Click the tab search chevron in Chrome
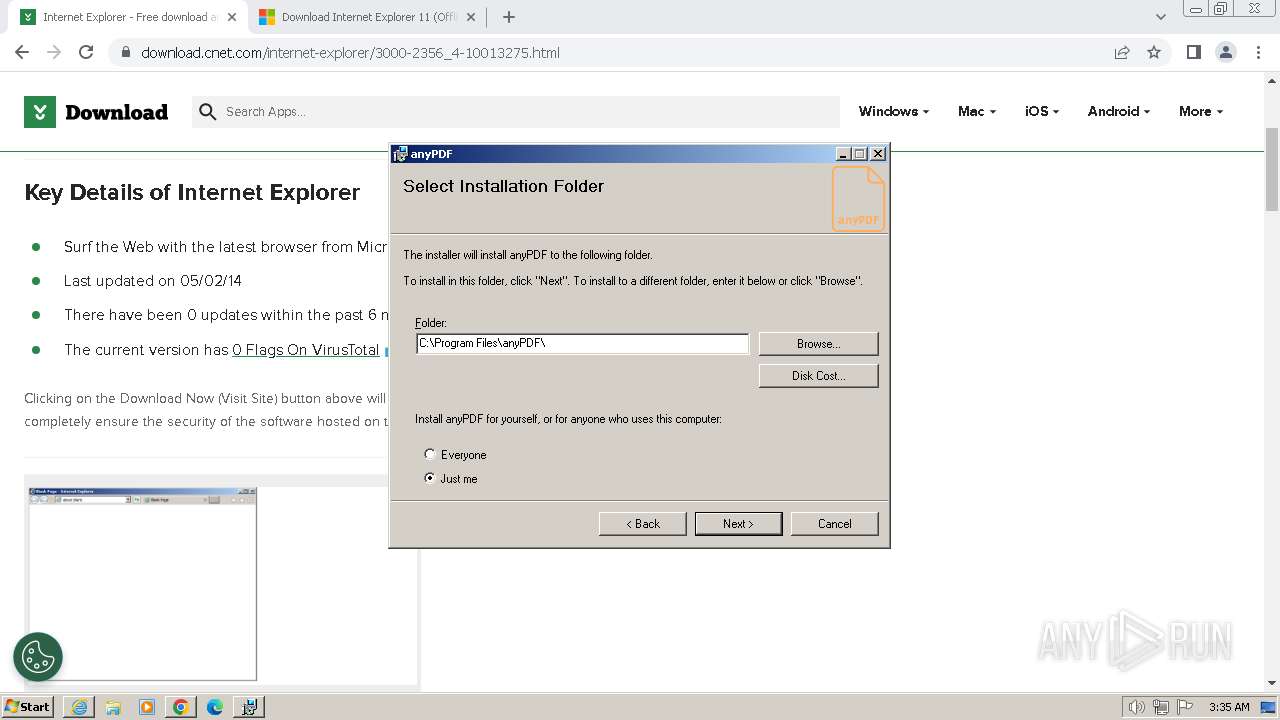The image size is (1280, 720). 1160,17
